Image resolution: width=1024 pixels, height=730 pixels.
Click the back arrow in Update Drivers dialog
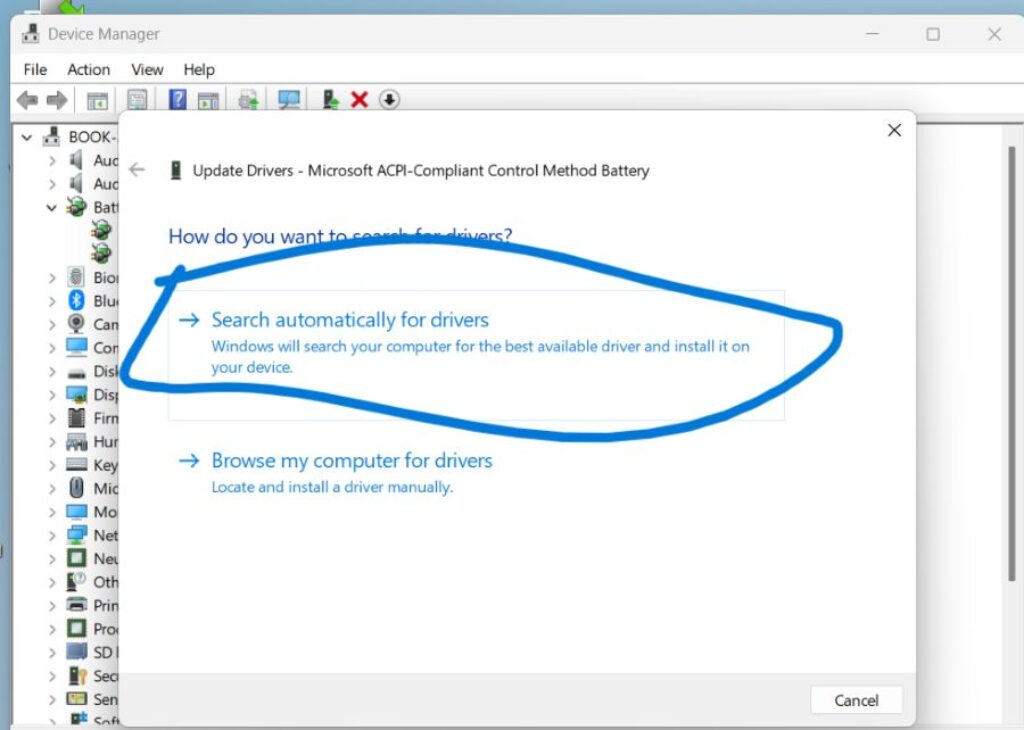(136, 170)
